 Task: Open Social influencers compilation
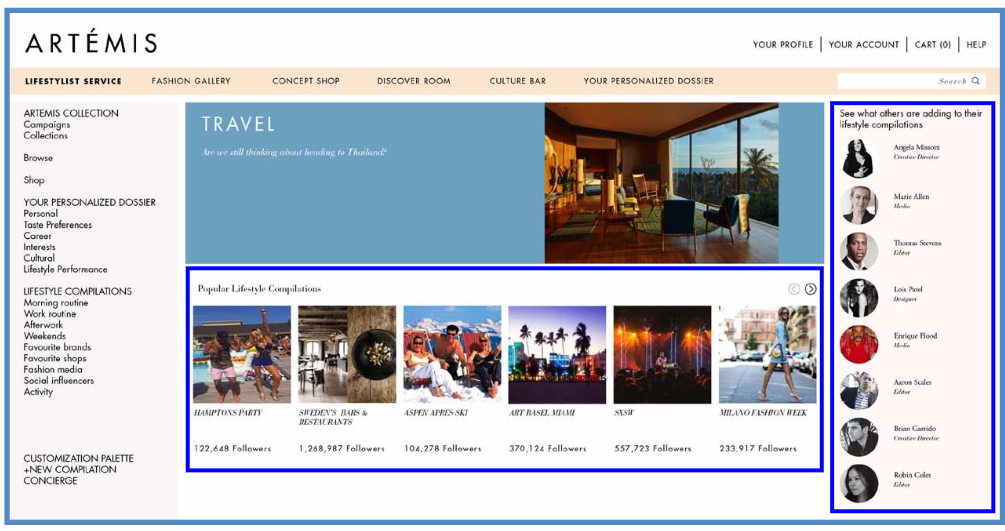(58, 380)
